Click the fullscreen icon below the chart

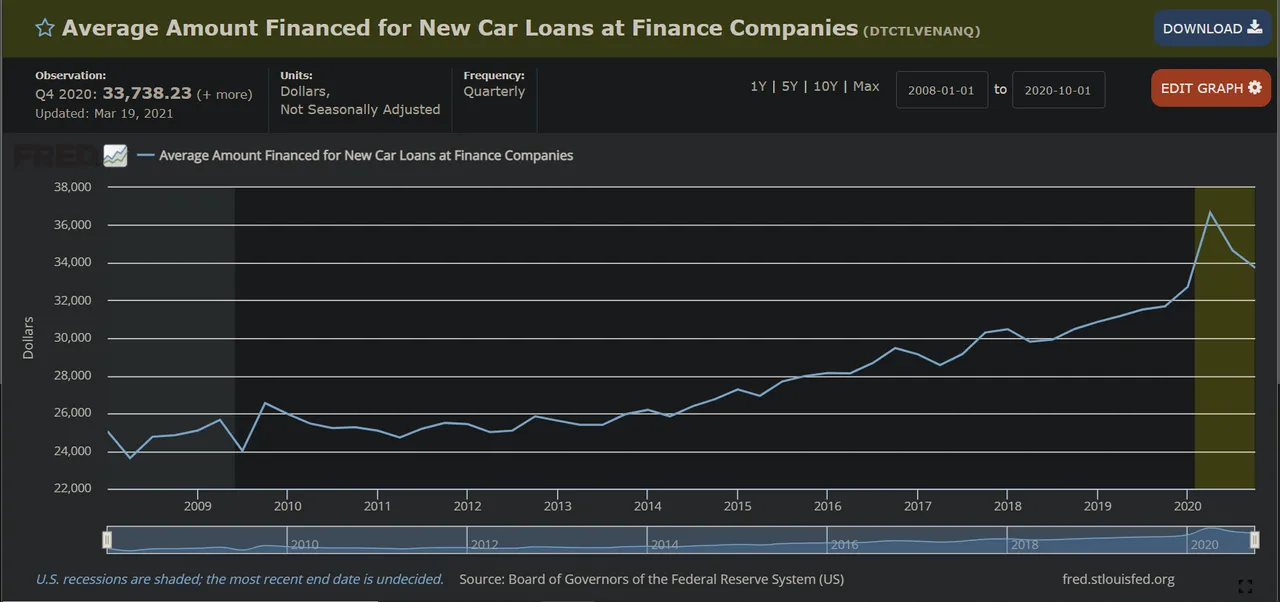click(1245, 587)
